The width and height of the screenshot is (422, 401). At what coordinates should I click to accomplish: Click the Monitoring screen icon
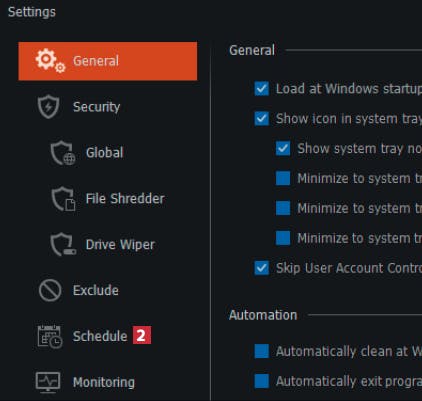[48, 382]
